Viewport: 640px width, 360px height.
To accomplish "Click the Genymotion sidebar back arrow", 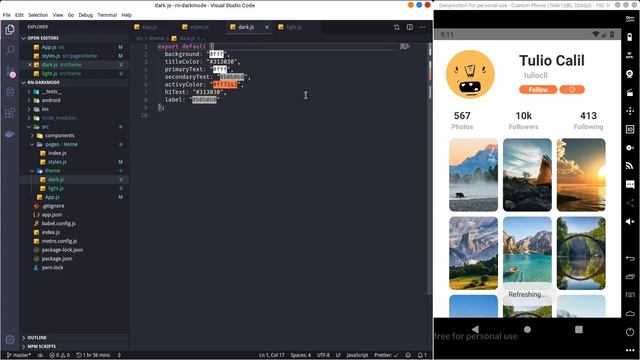I will [x=630, y=258].
